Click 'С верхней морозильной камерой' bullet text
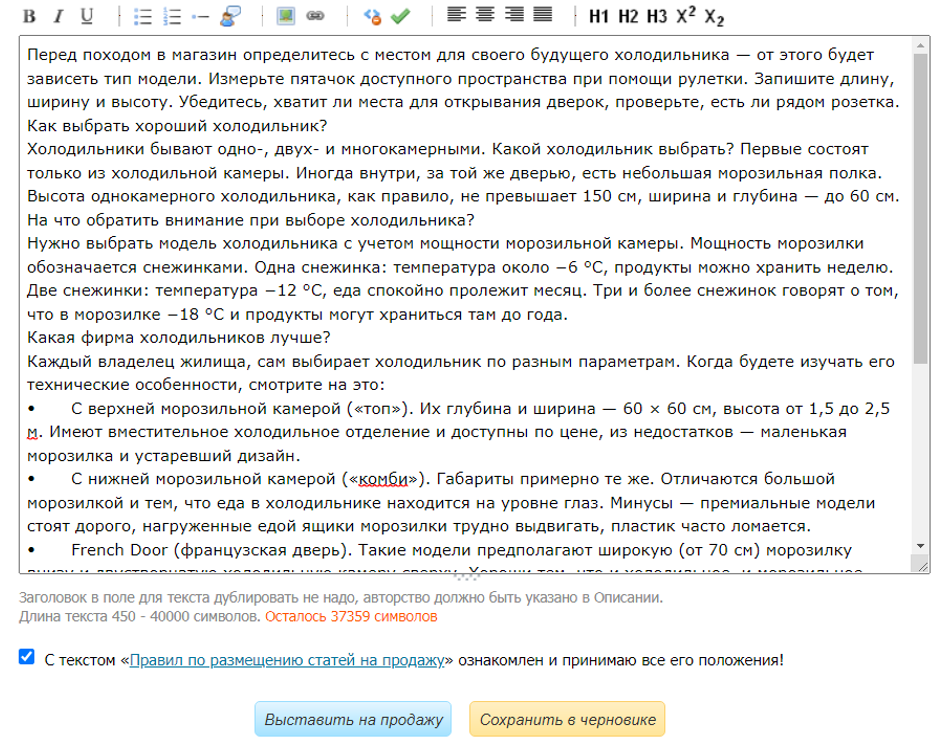This screenshot has height=741, width=937. tap(206, 409)
